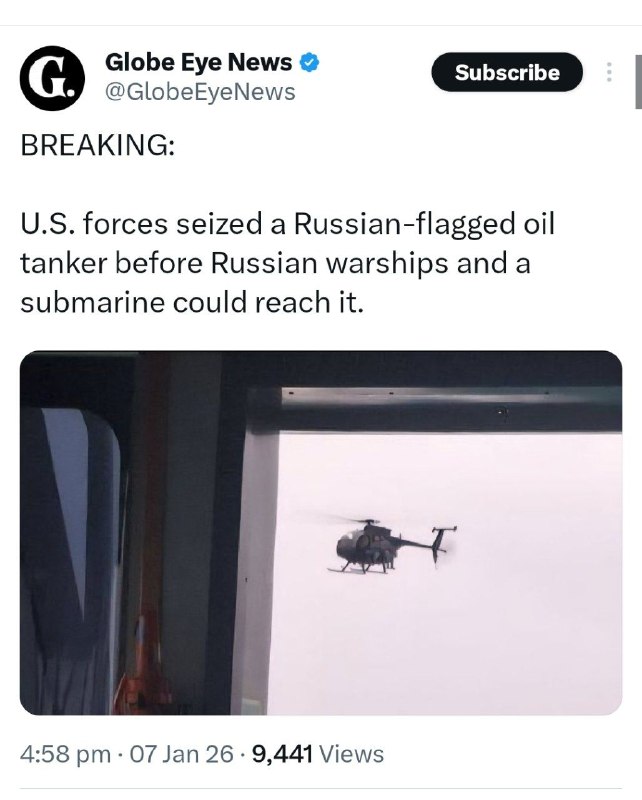Open the Globe Eye News profile avatar
This screenshot has width=642, height=800.
[52, 78]
